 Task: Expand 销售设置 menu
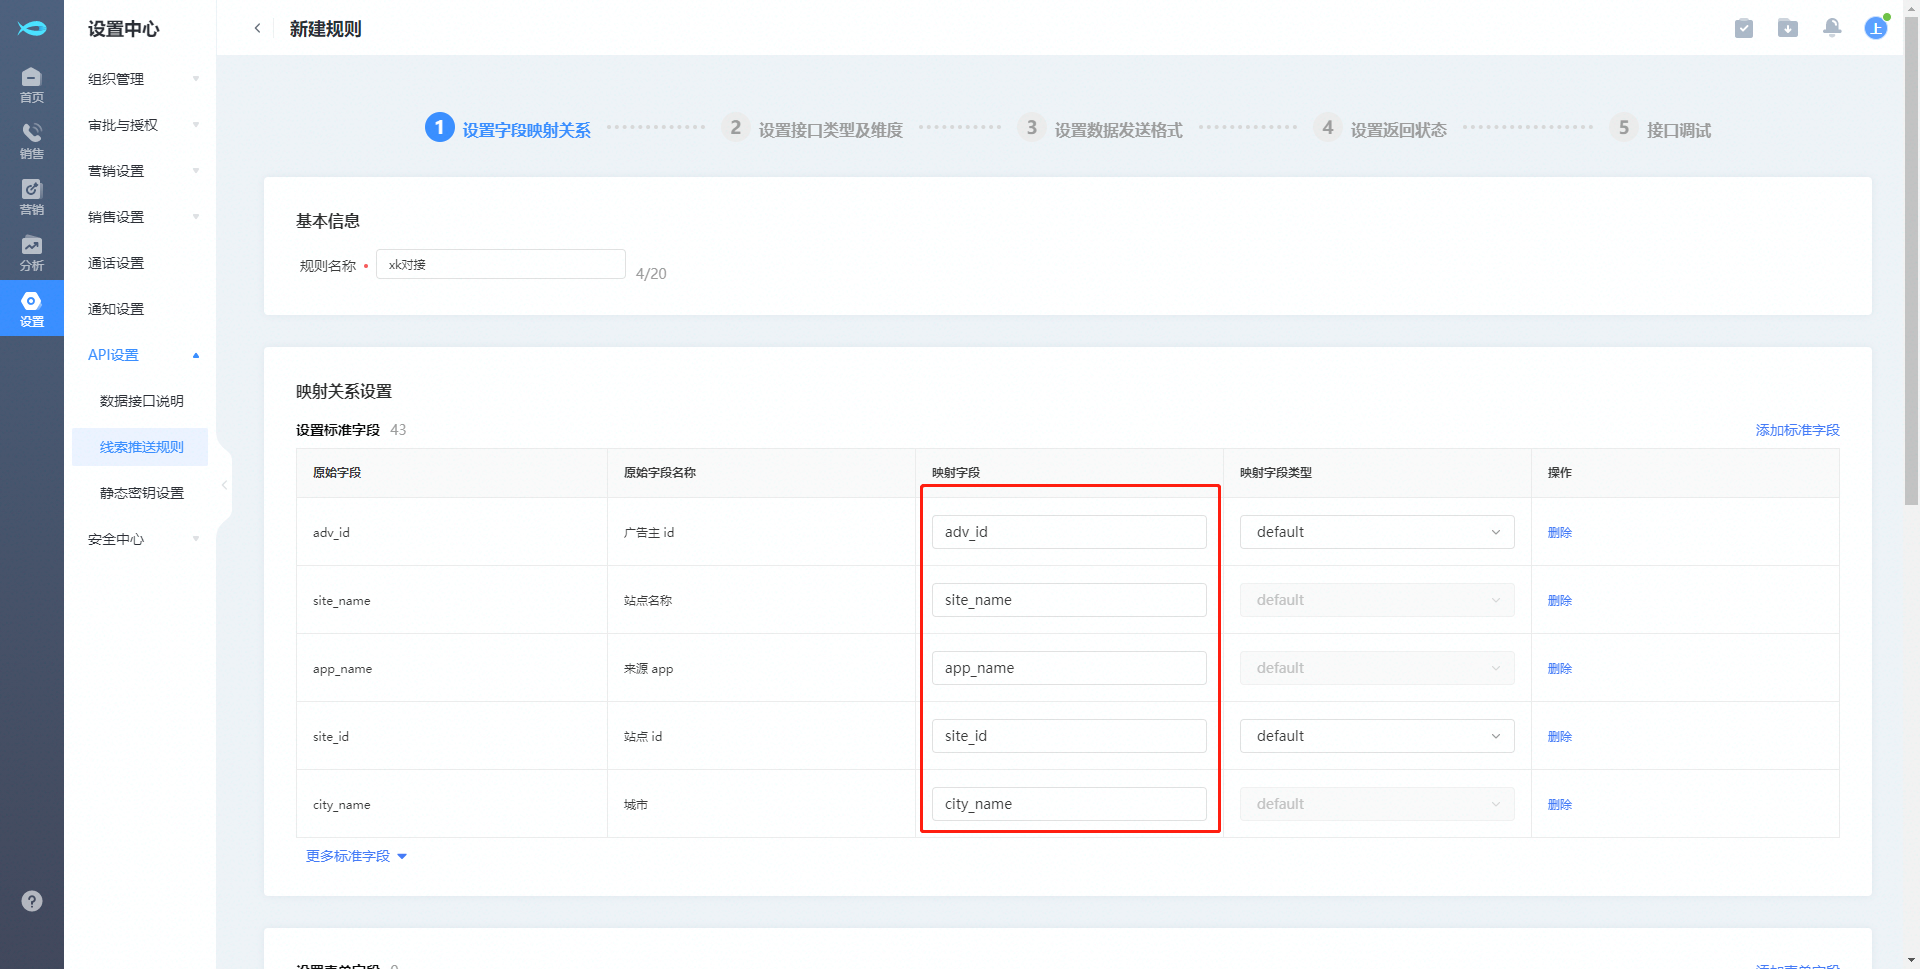click(144, 217)
